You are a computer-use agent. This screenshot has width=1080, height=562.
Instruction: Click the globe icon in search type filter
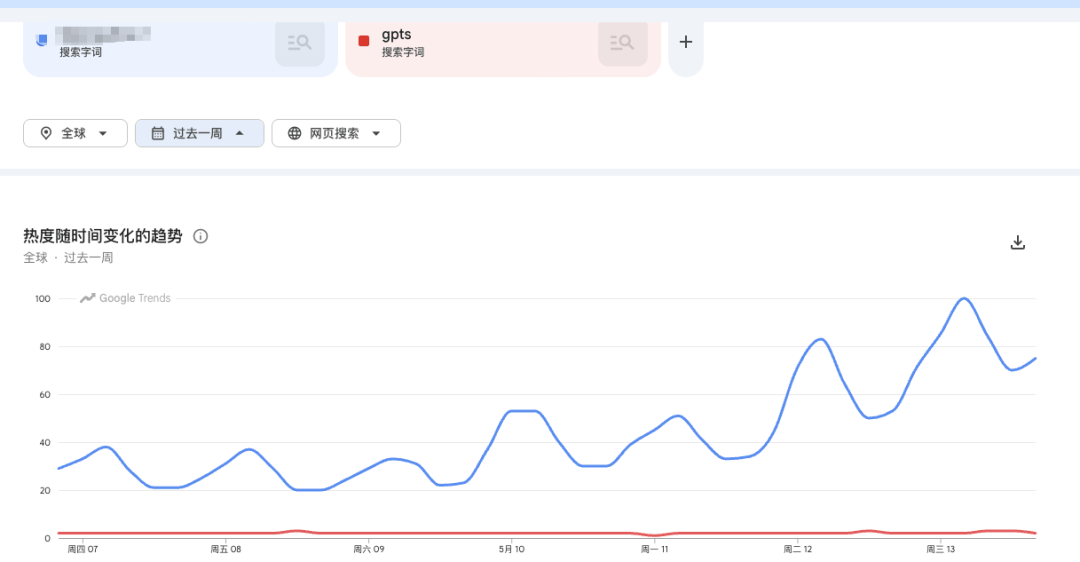(294, 133)
